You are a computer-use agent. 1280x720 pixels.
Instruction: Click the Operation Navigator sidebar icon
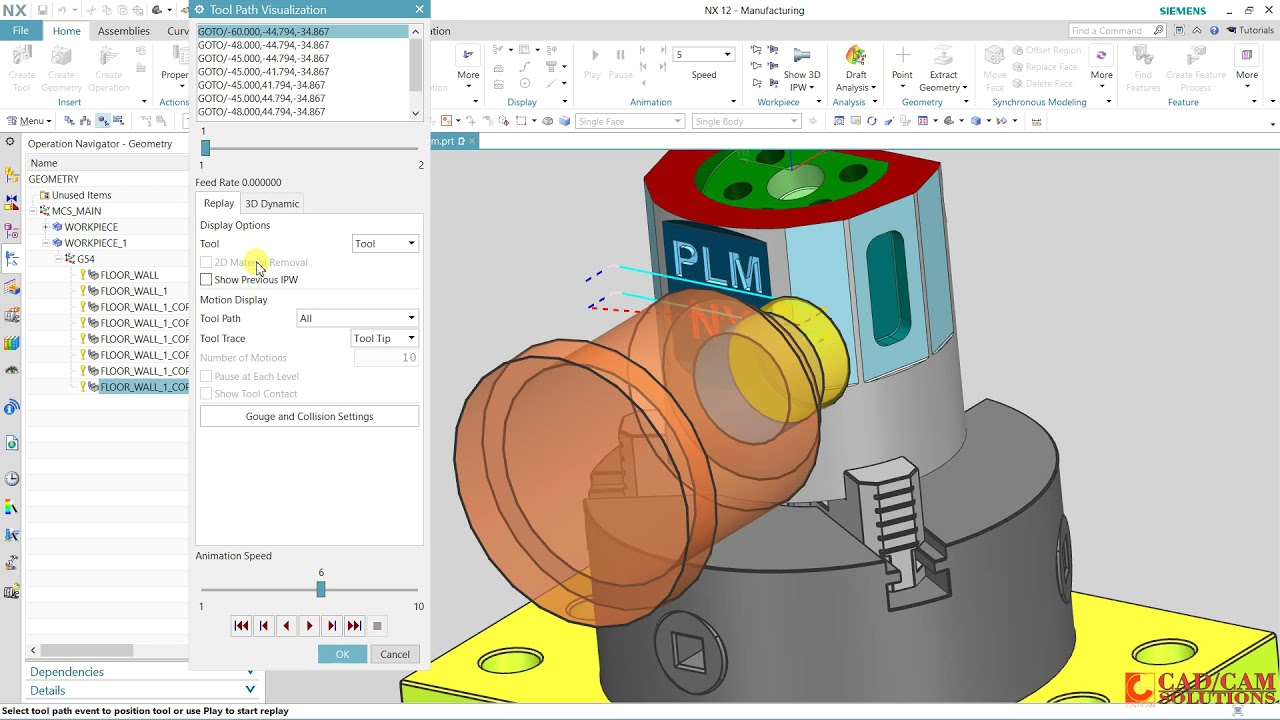point(12,258)
